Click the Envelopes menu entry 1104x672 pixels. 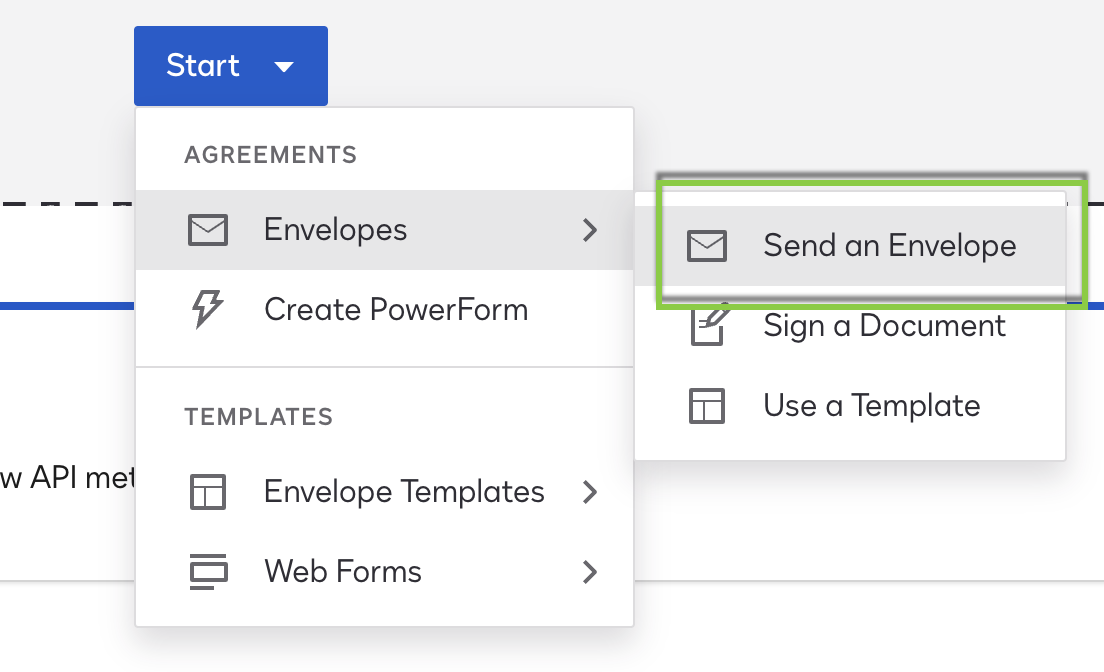(x=334, y=229)
